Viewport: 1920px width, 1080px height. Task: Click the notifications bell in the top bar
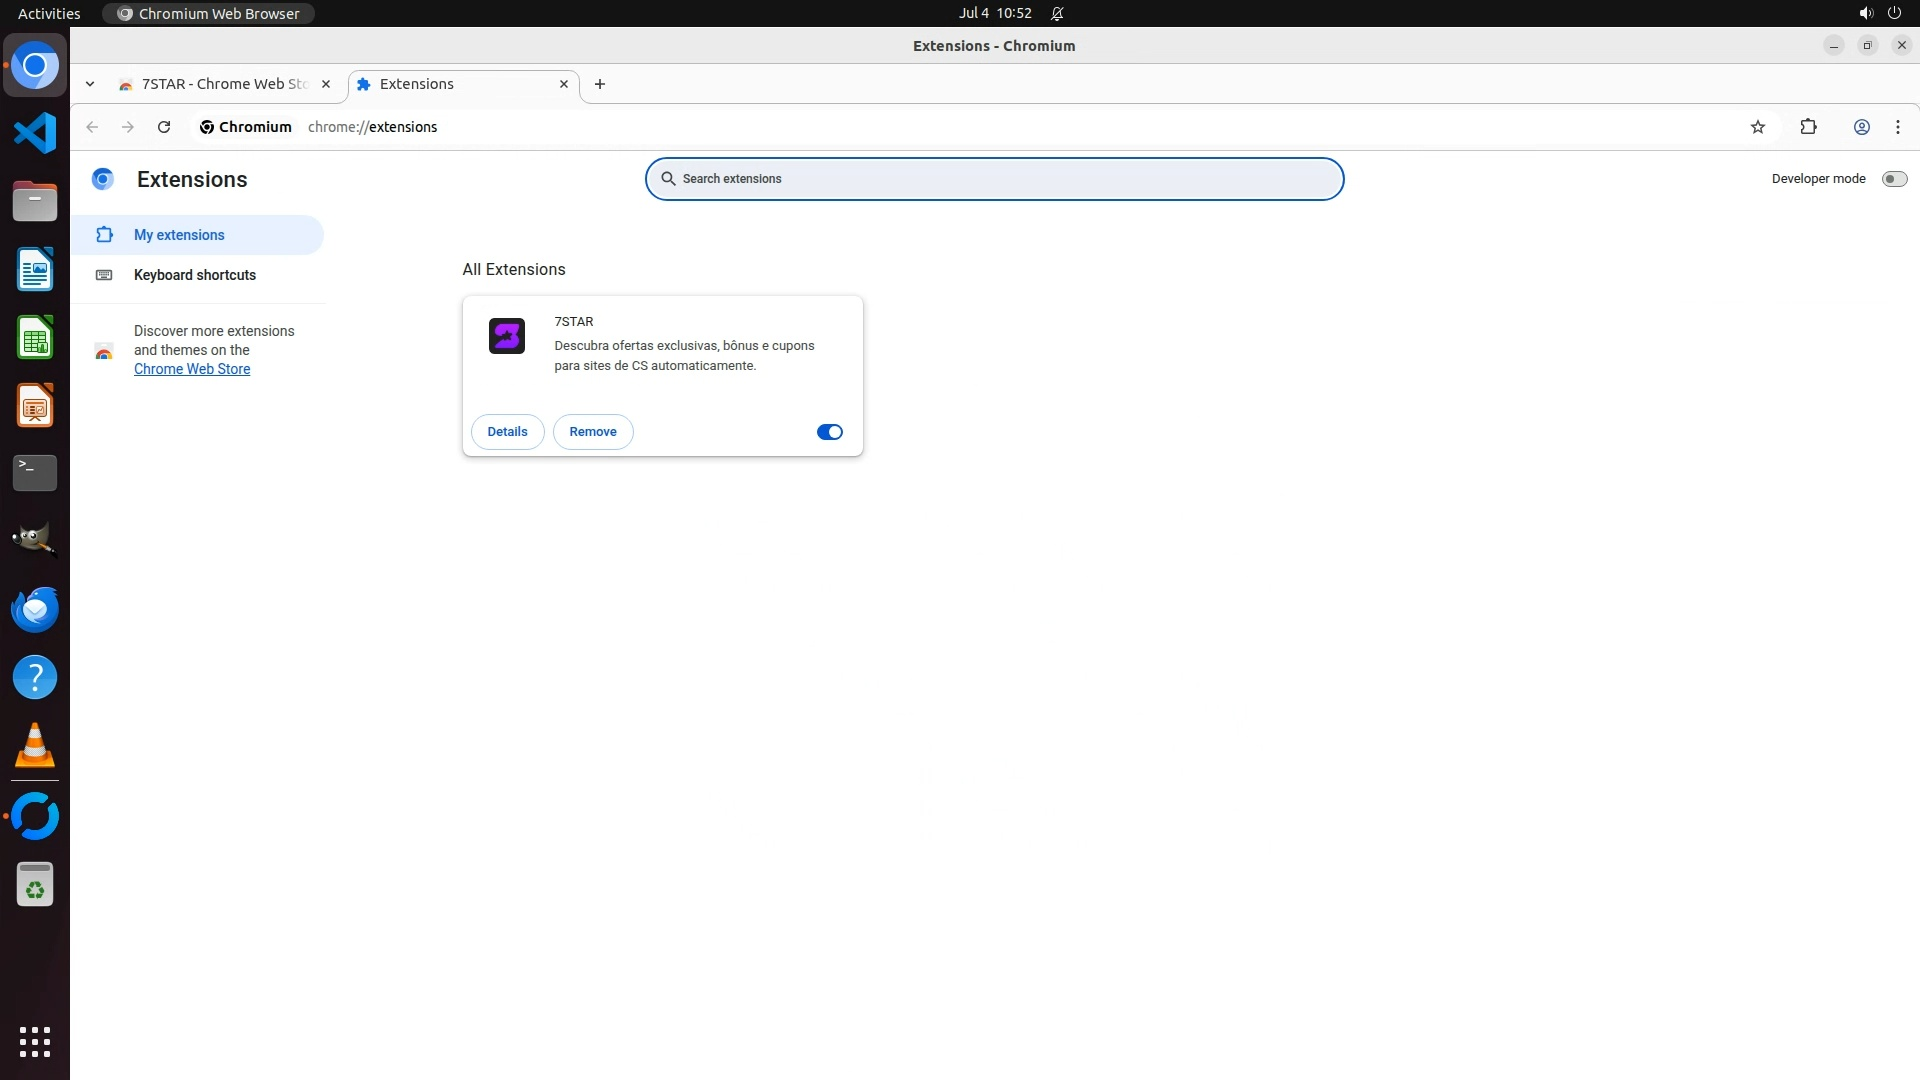pyautogui.click(x=1057, y=13)
